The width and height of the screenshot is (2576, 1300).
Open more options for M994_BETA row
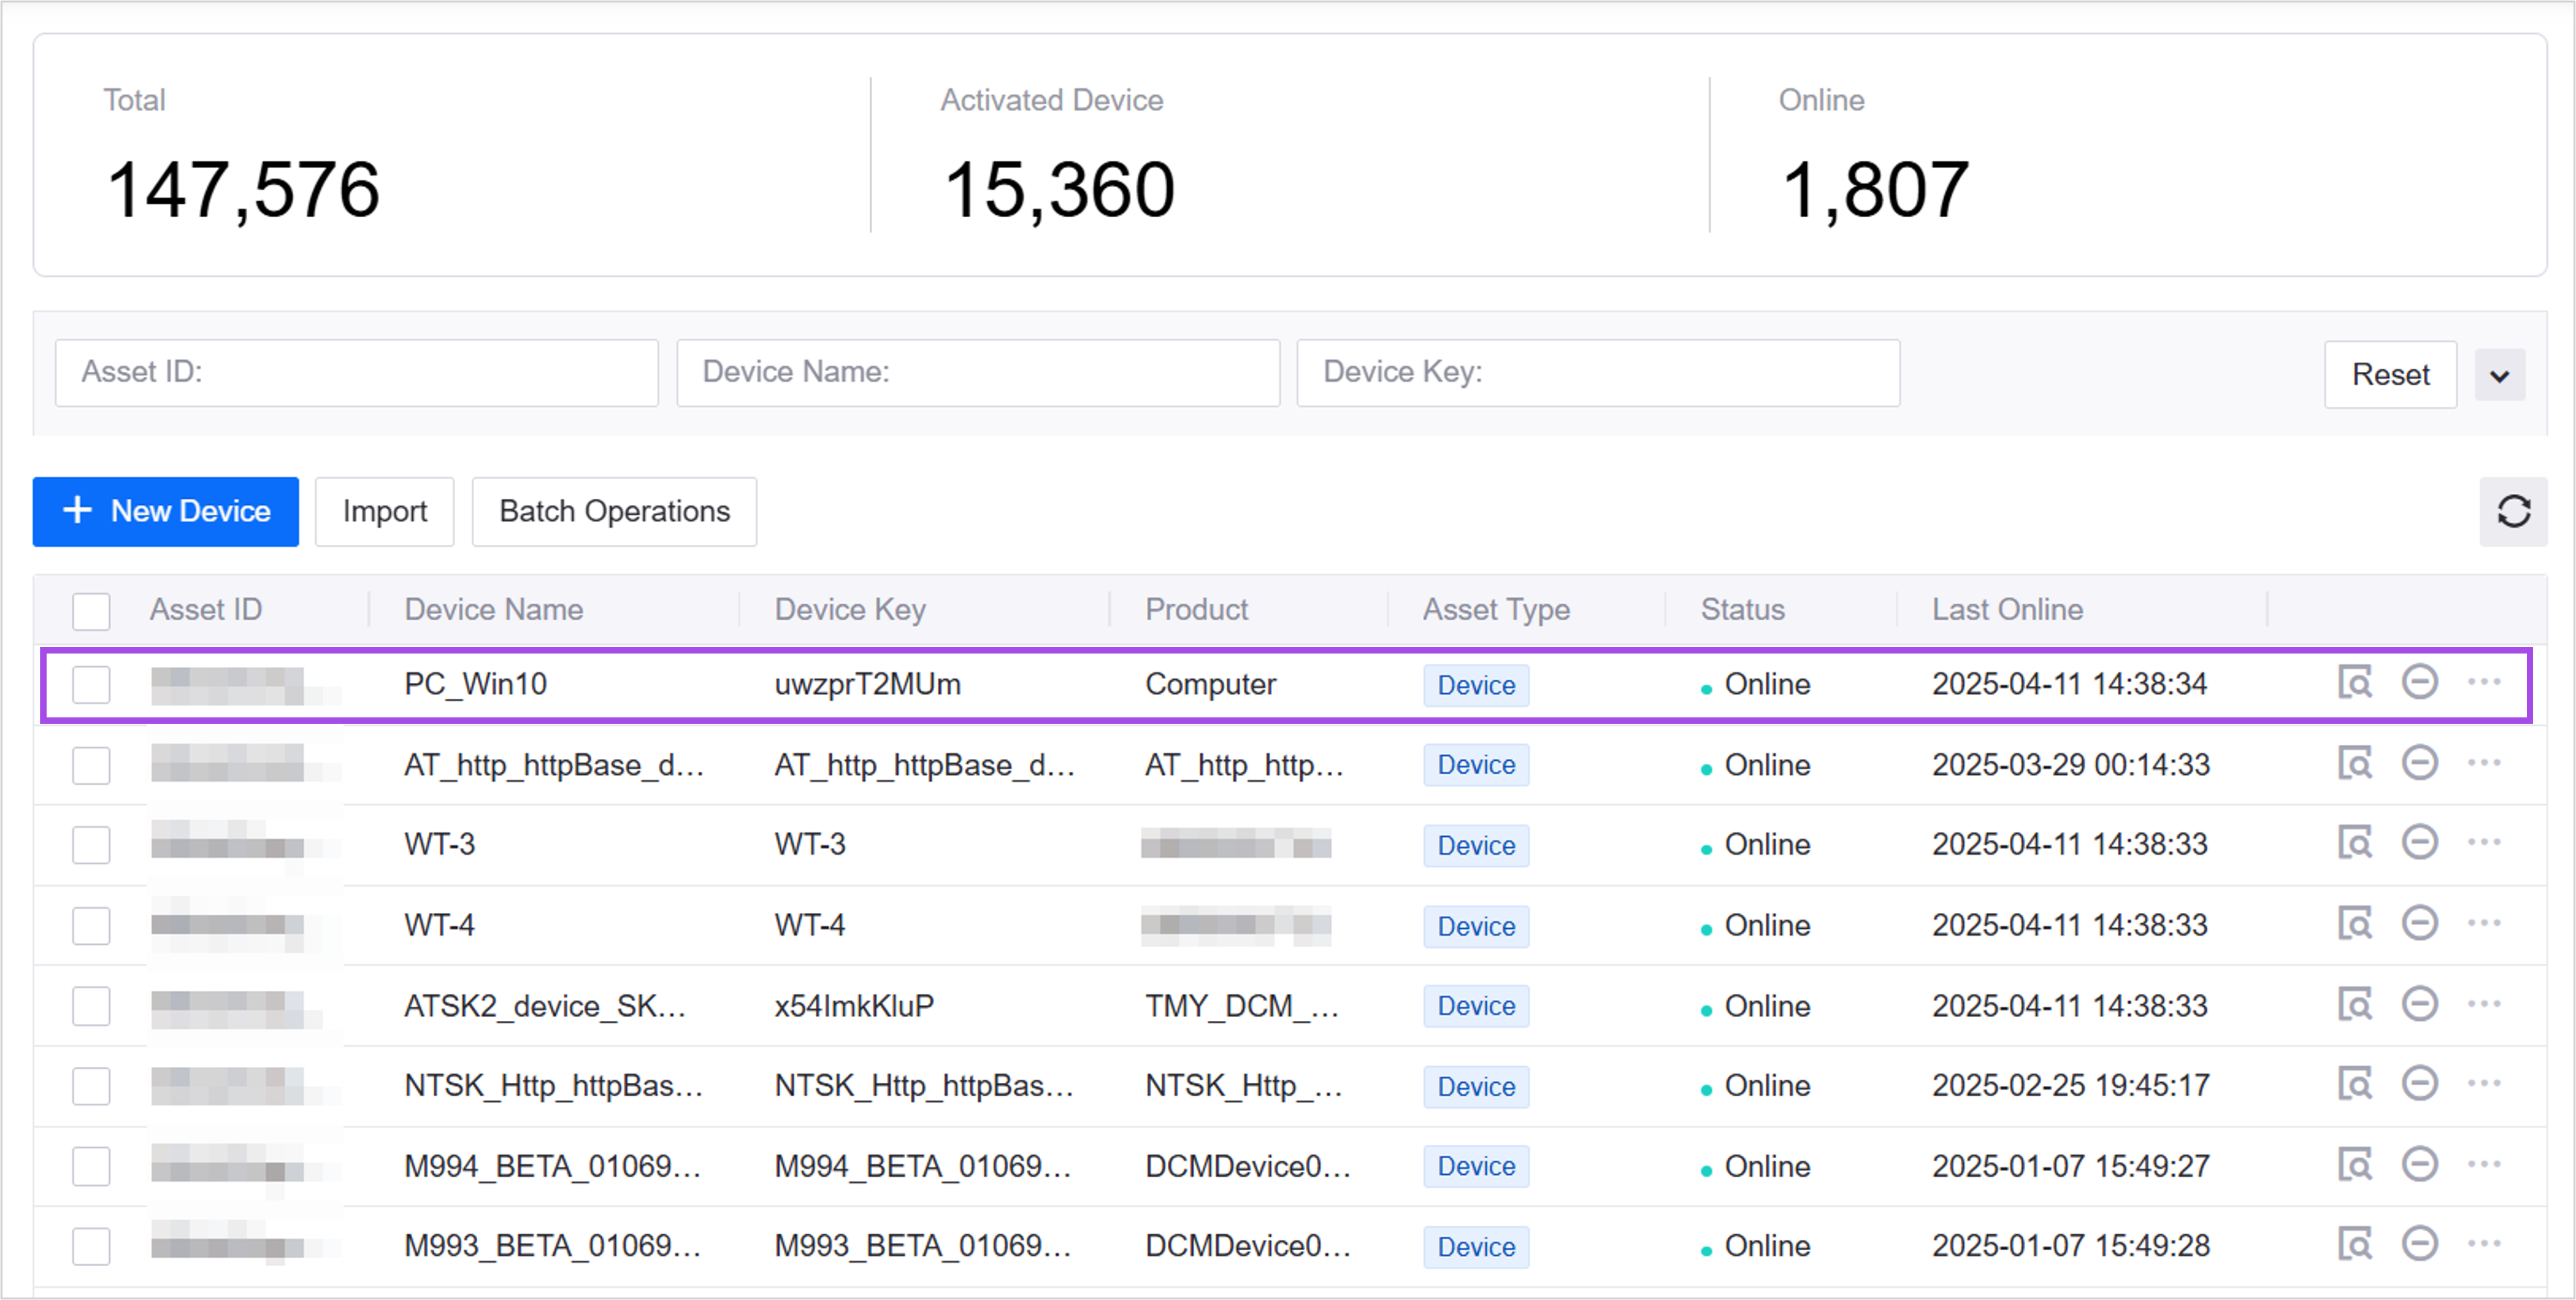click(2484, 1165)
